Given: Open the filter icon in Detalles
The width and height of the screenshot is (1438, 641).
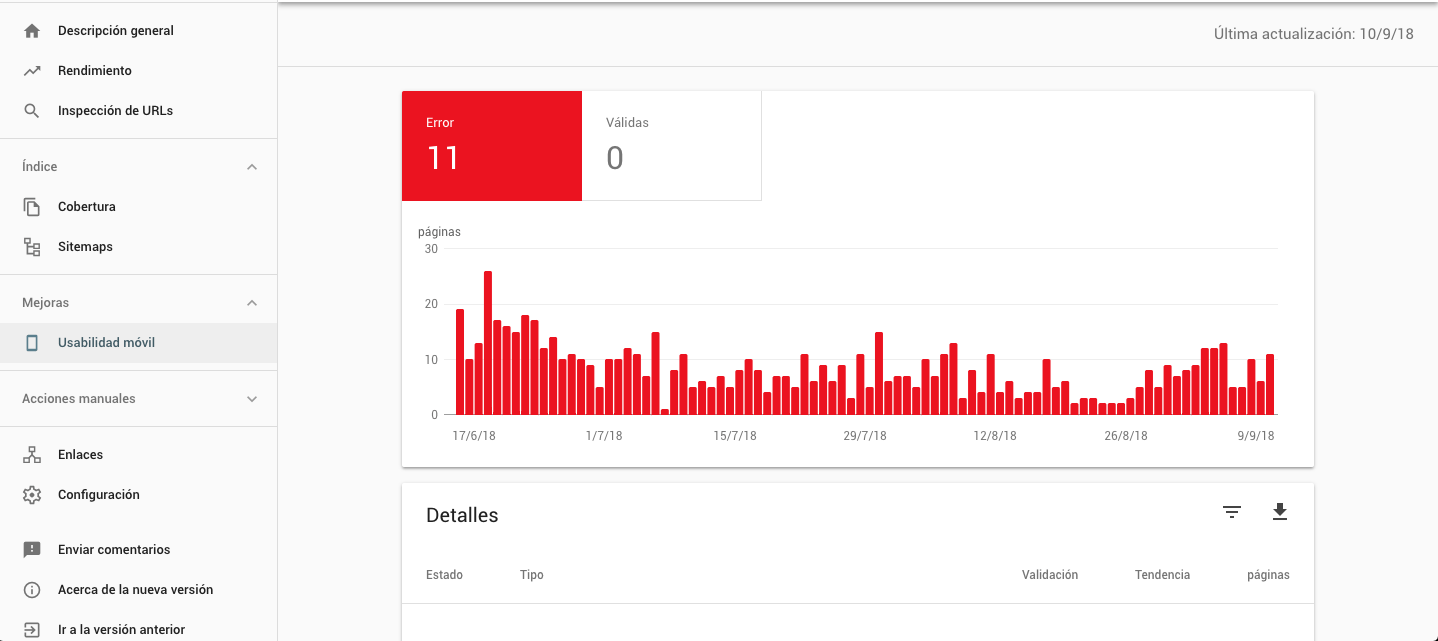Looking at the screenshot, I should click(1232, 512).
